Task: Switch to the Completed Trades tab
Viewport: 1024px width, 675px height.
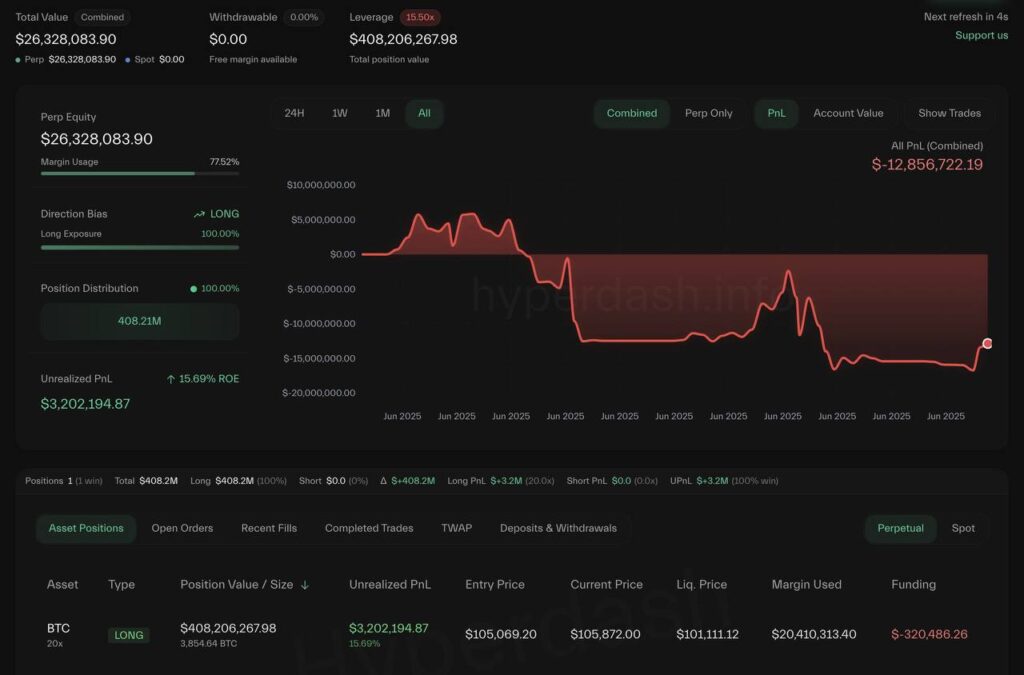Action: coord(369,528)
